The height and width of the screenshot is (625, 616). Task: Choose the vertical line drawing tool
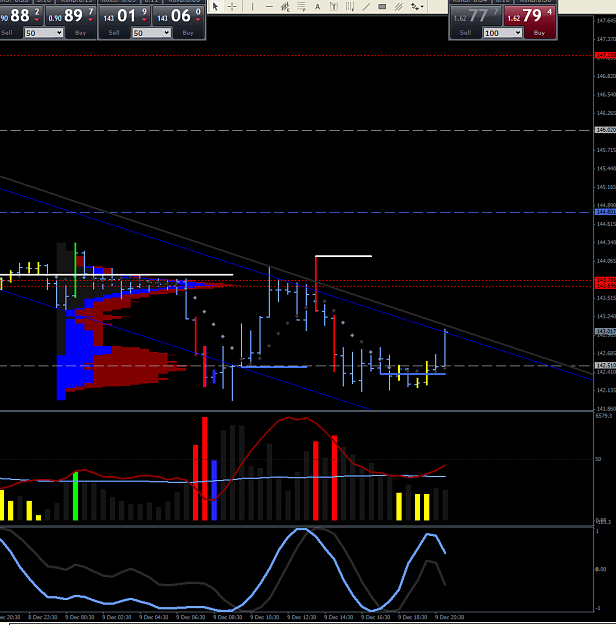pos(252,6)
